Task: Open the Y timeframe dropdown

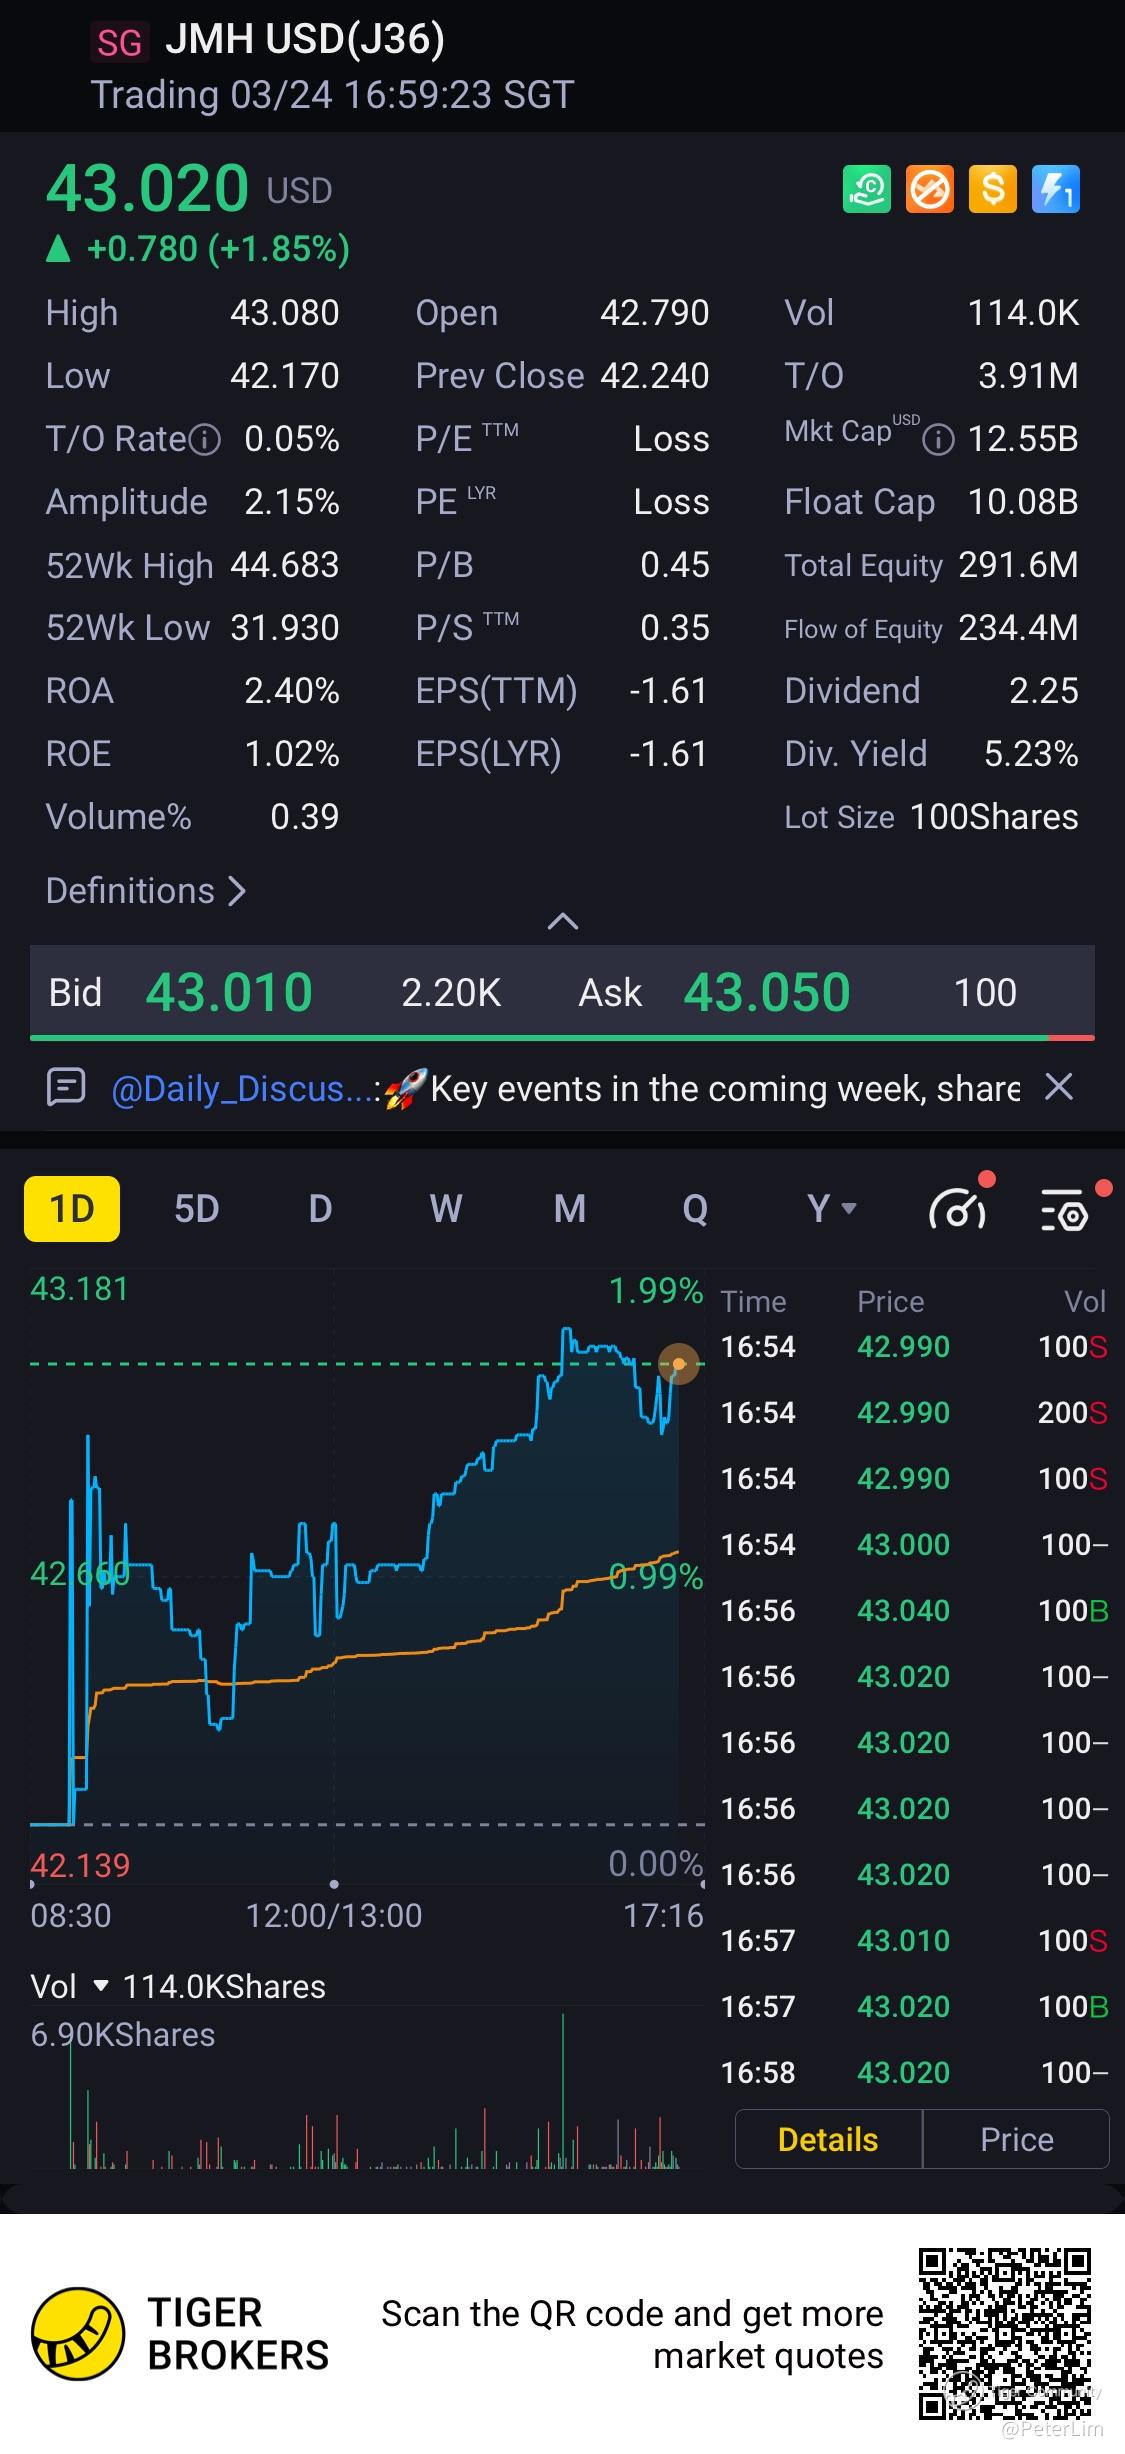Action: (830, 1209)
